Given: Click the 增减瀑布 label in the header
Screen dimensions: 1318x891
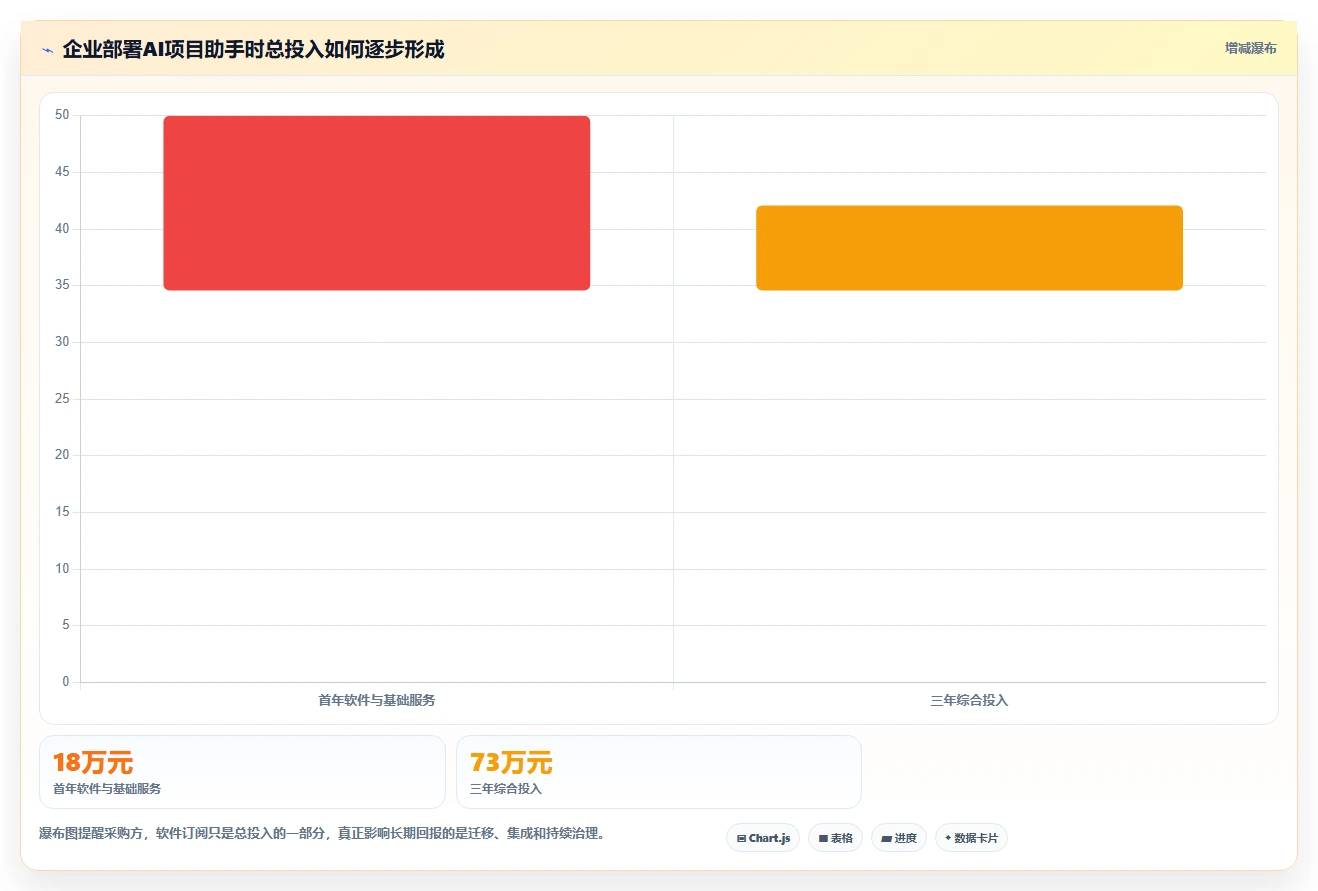Looking at the screenshot, I should 1250,48.
